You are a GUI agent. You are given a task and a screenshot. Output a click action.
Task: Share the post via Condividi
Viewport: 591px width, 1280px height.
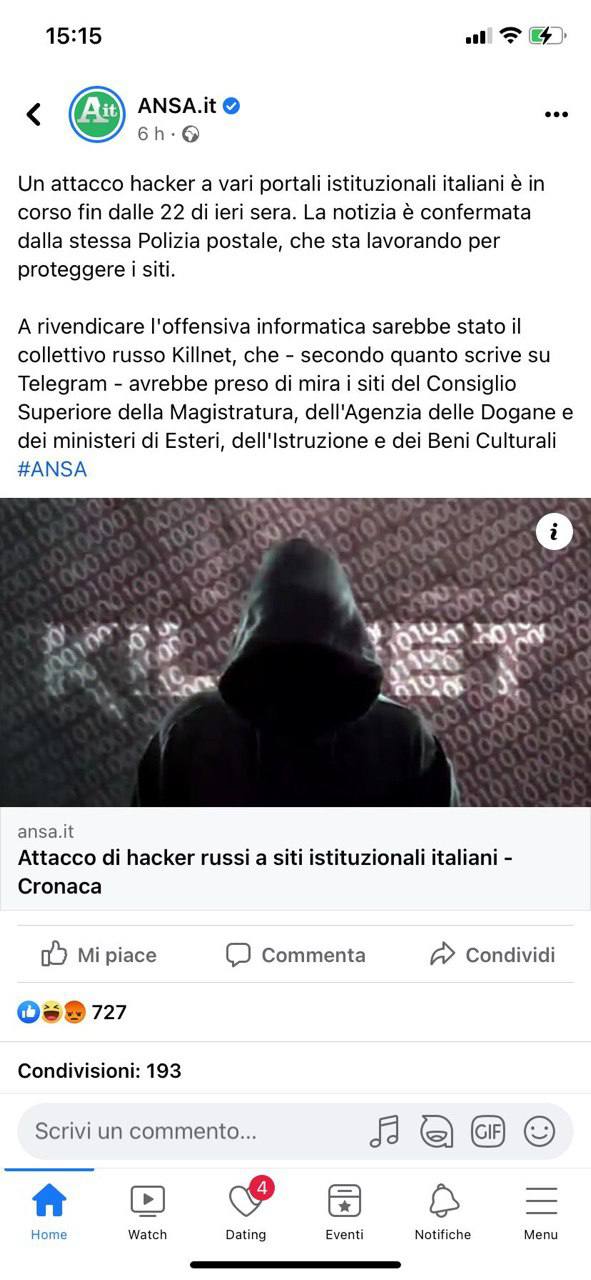[492, 955]
